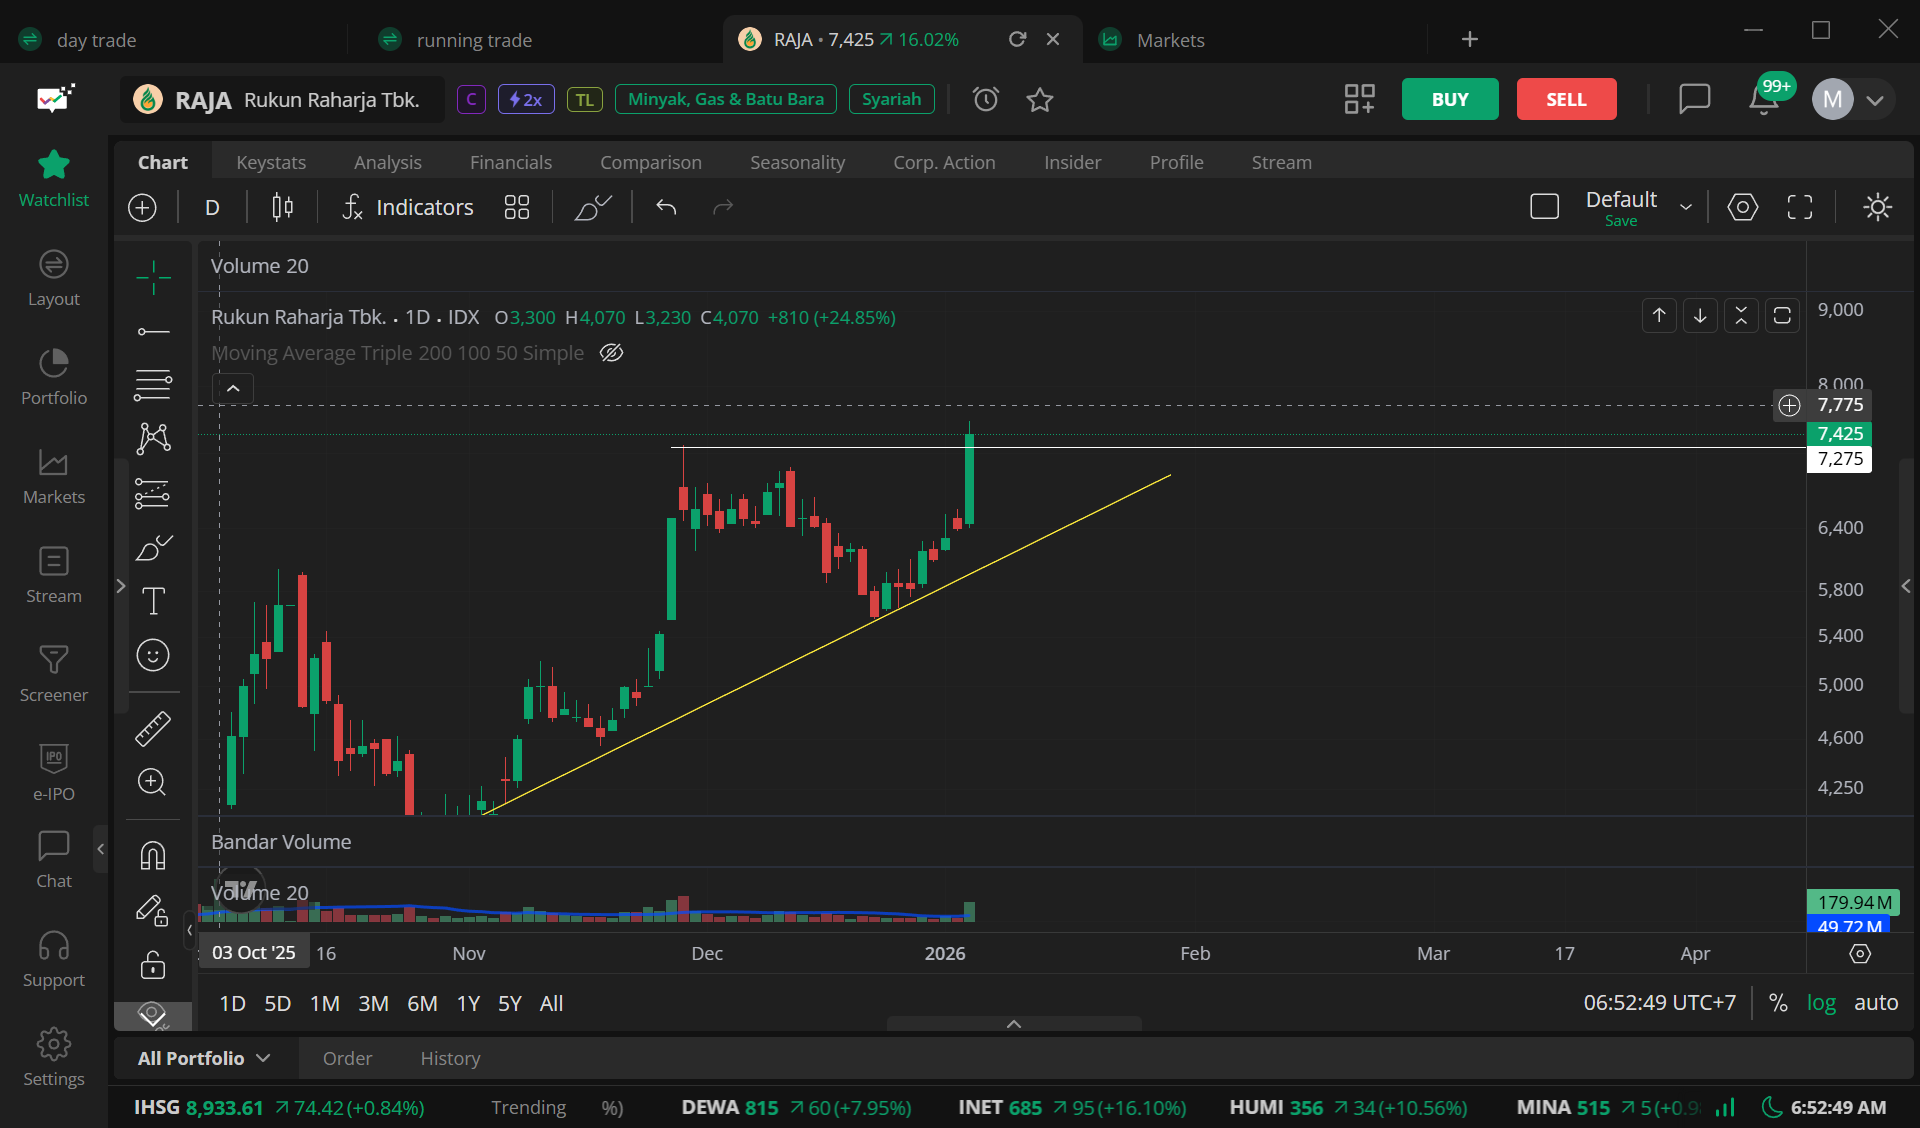
Task: Open the Screener sidebar item
Action: pyautogui.click(x=54, y=672)
